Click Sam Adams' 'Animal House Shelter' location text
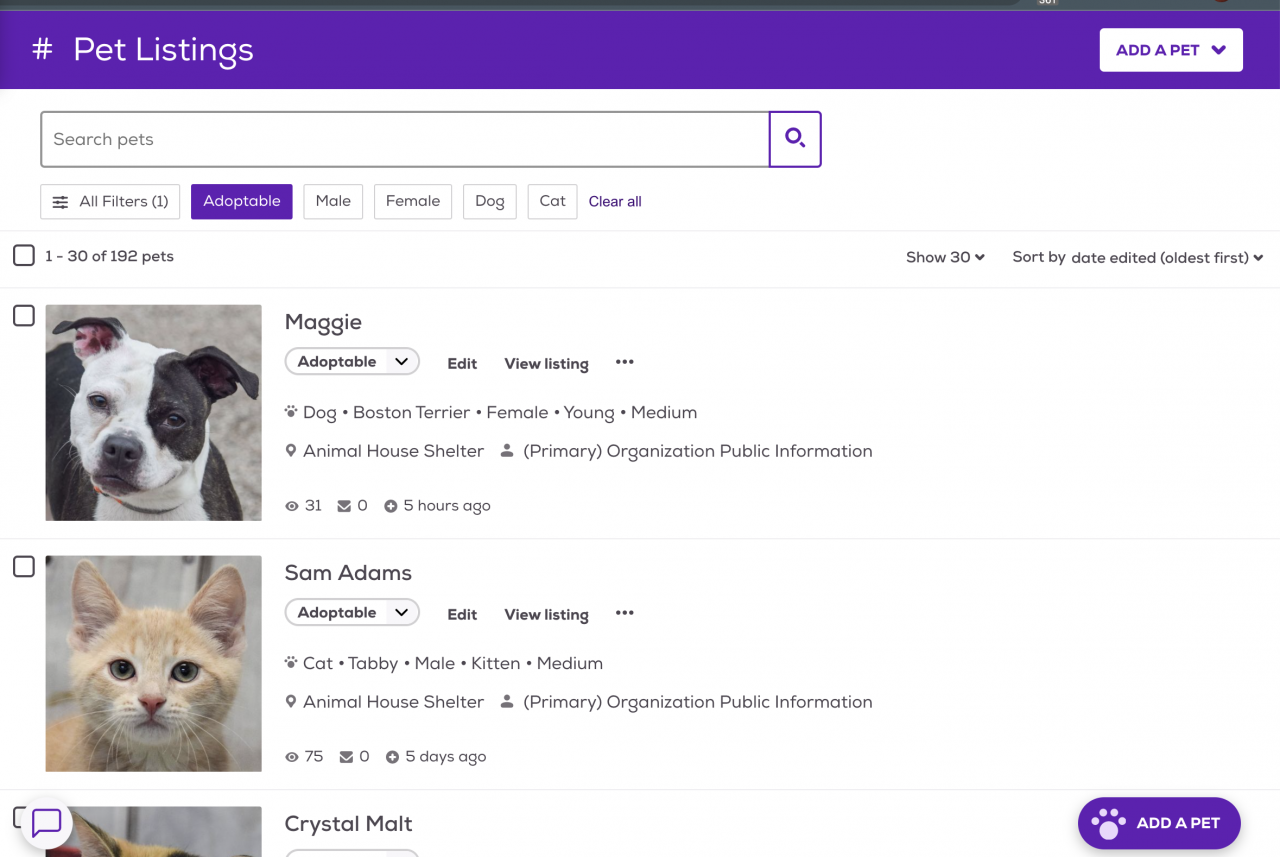 pos(393,702)
